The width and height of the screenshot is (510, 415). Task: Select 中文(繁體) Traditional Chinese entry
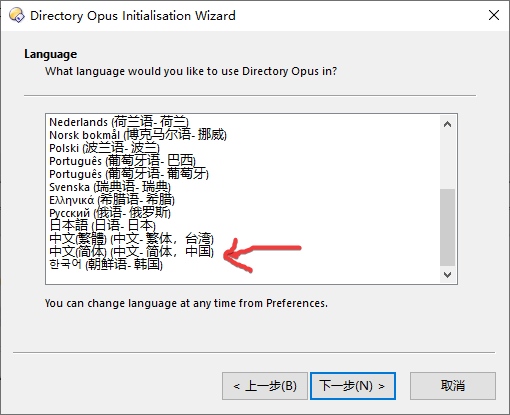coord(131,239)
